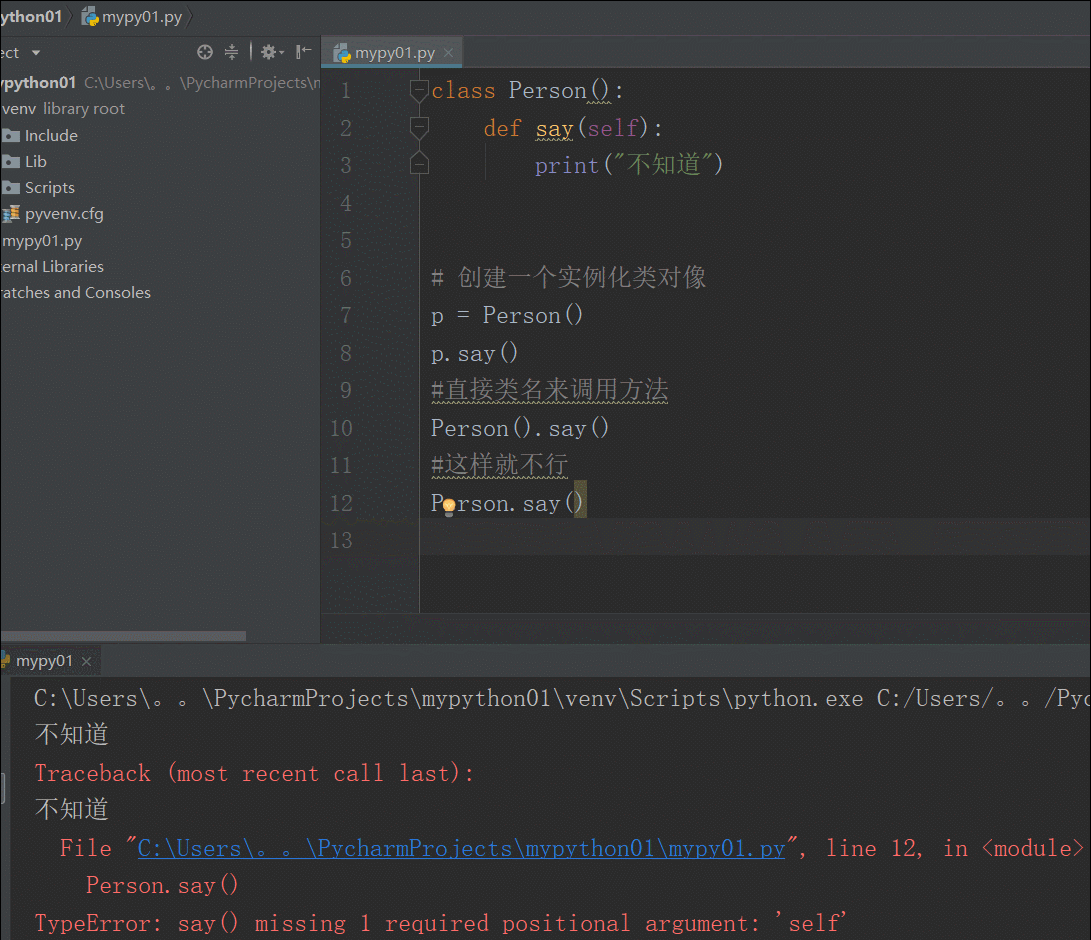Image resolution: width=1091 pixels, height=940 pixels.
Task: Open project view settings gear
Action: pyautogui.click(x=271, y=52)
